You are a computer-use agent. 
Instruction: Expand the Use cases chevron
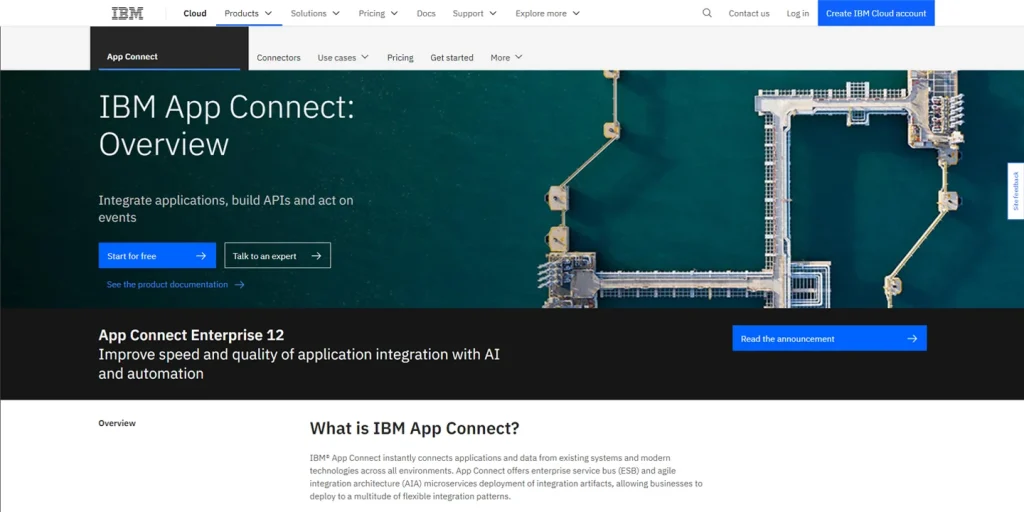click(x=364, y=57)
